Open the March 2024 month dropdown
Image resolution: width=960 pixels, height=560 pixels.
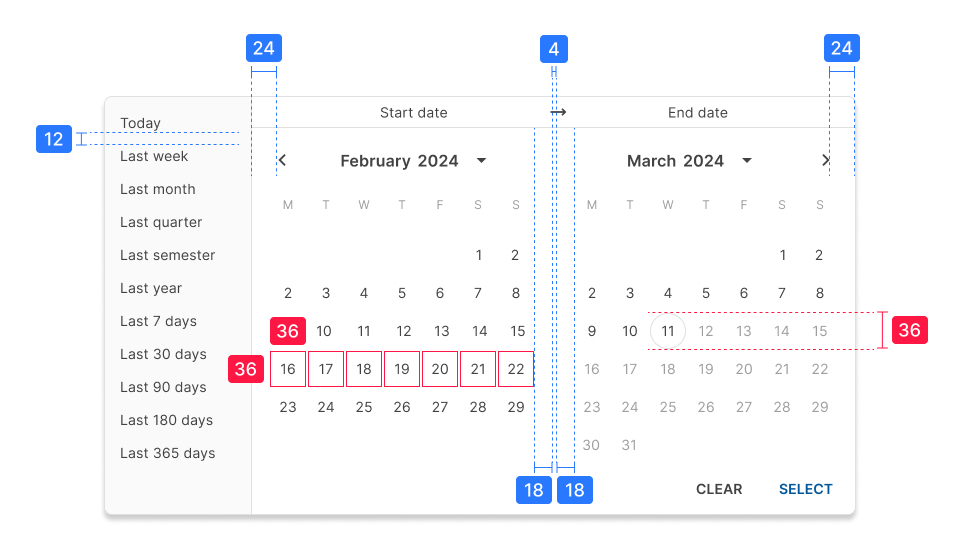click(746, 161)
